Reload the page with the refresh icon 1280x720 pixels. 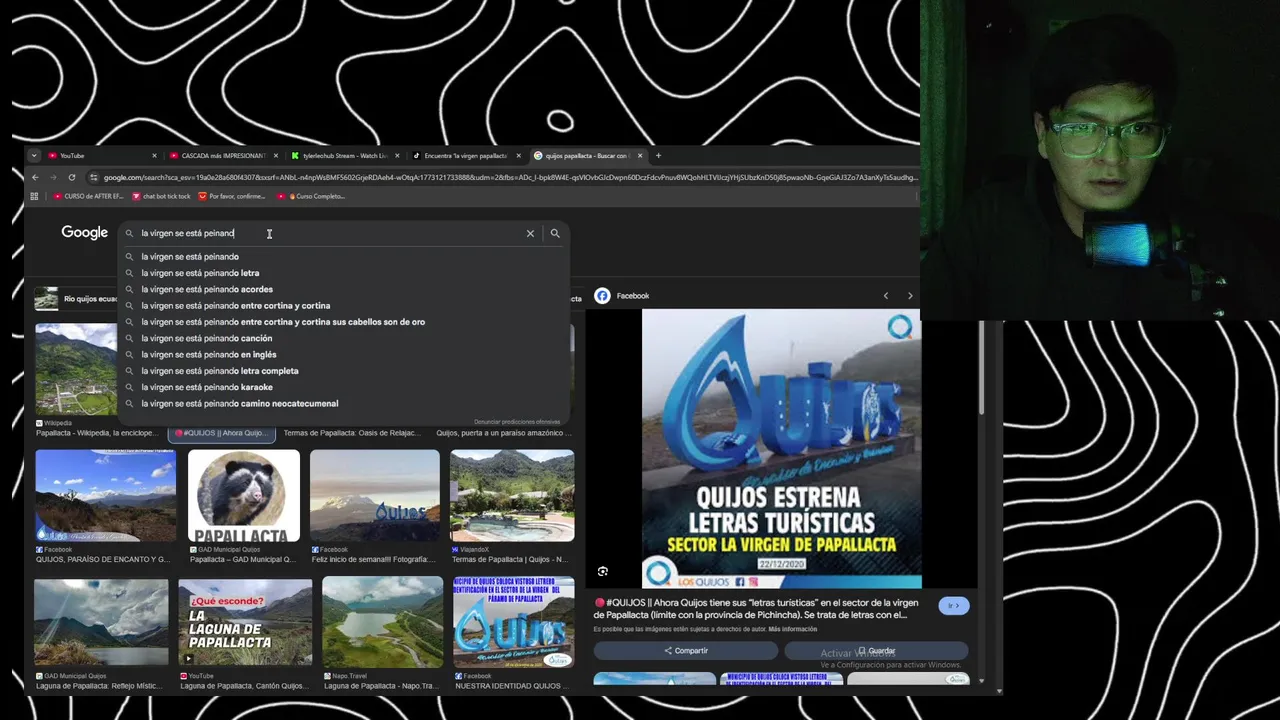(x=71, y=177)
